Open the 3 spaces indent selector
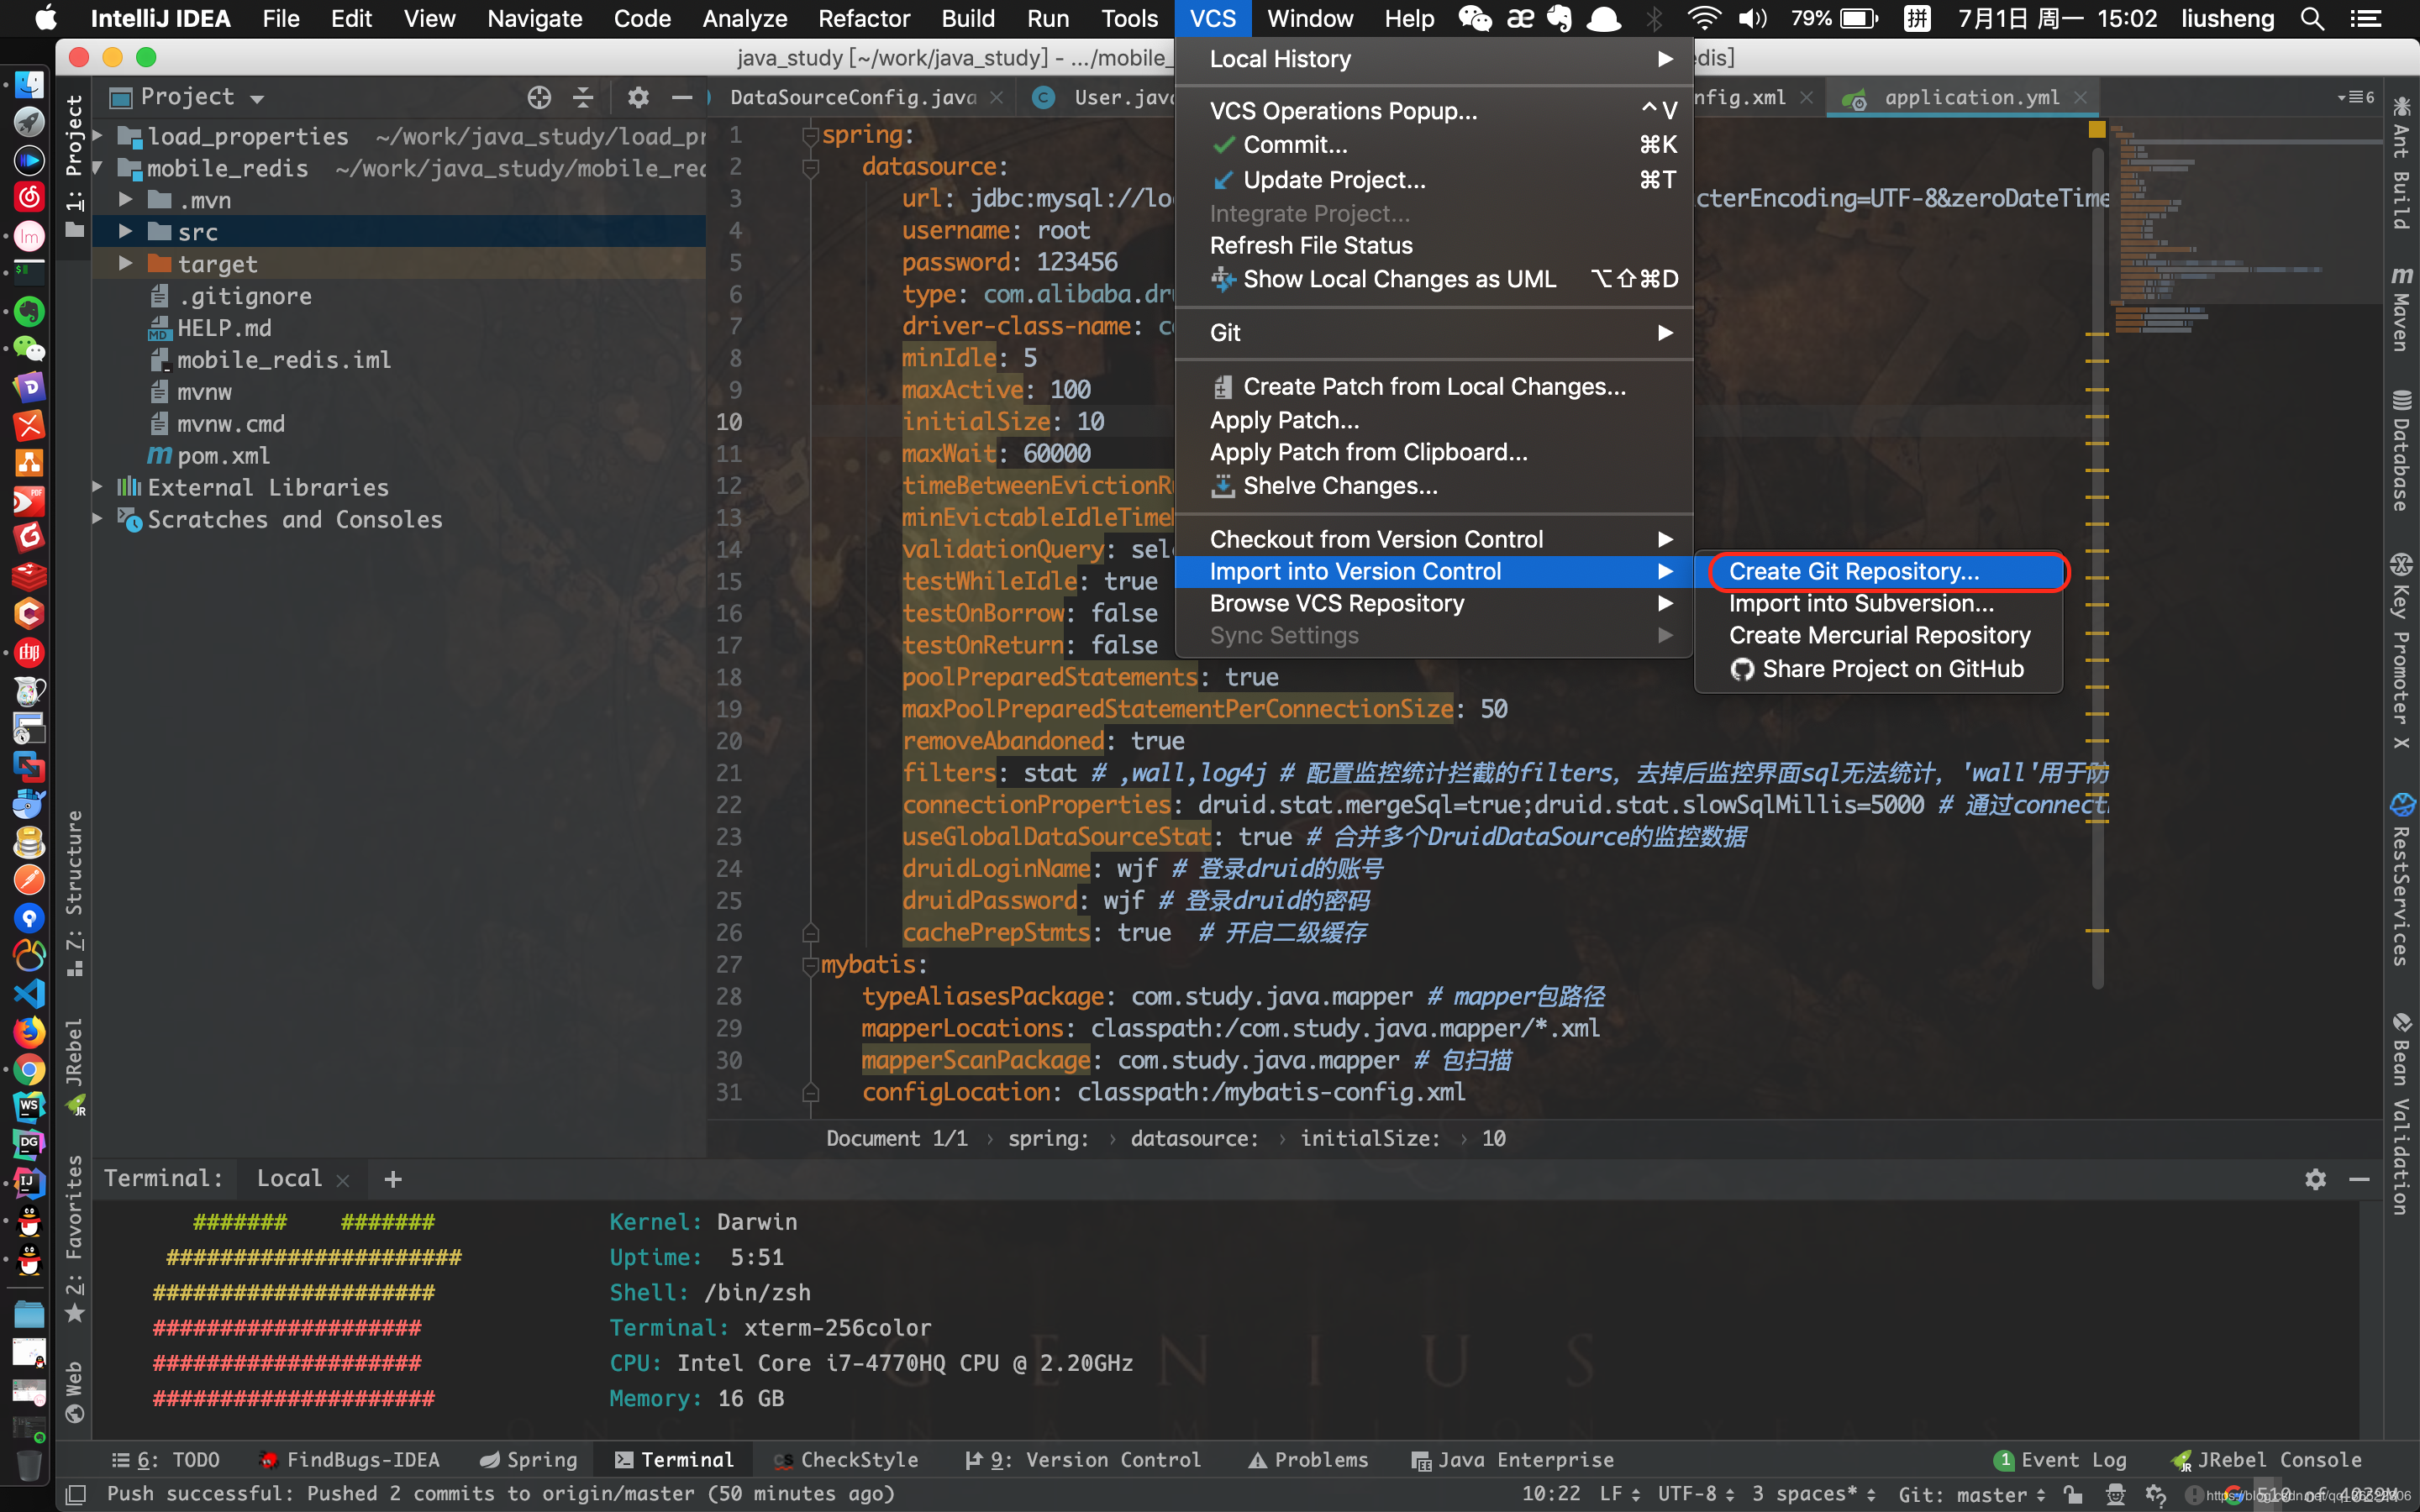 [x=1814, y=1494]
